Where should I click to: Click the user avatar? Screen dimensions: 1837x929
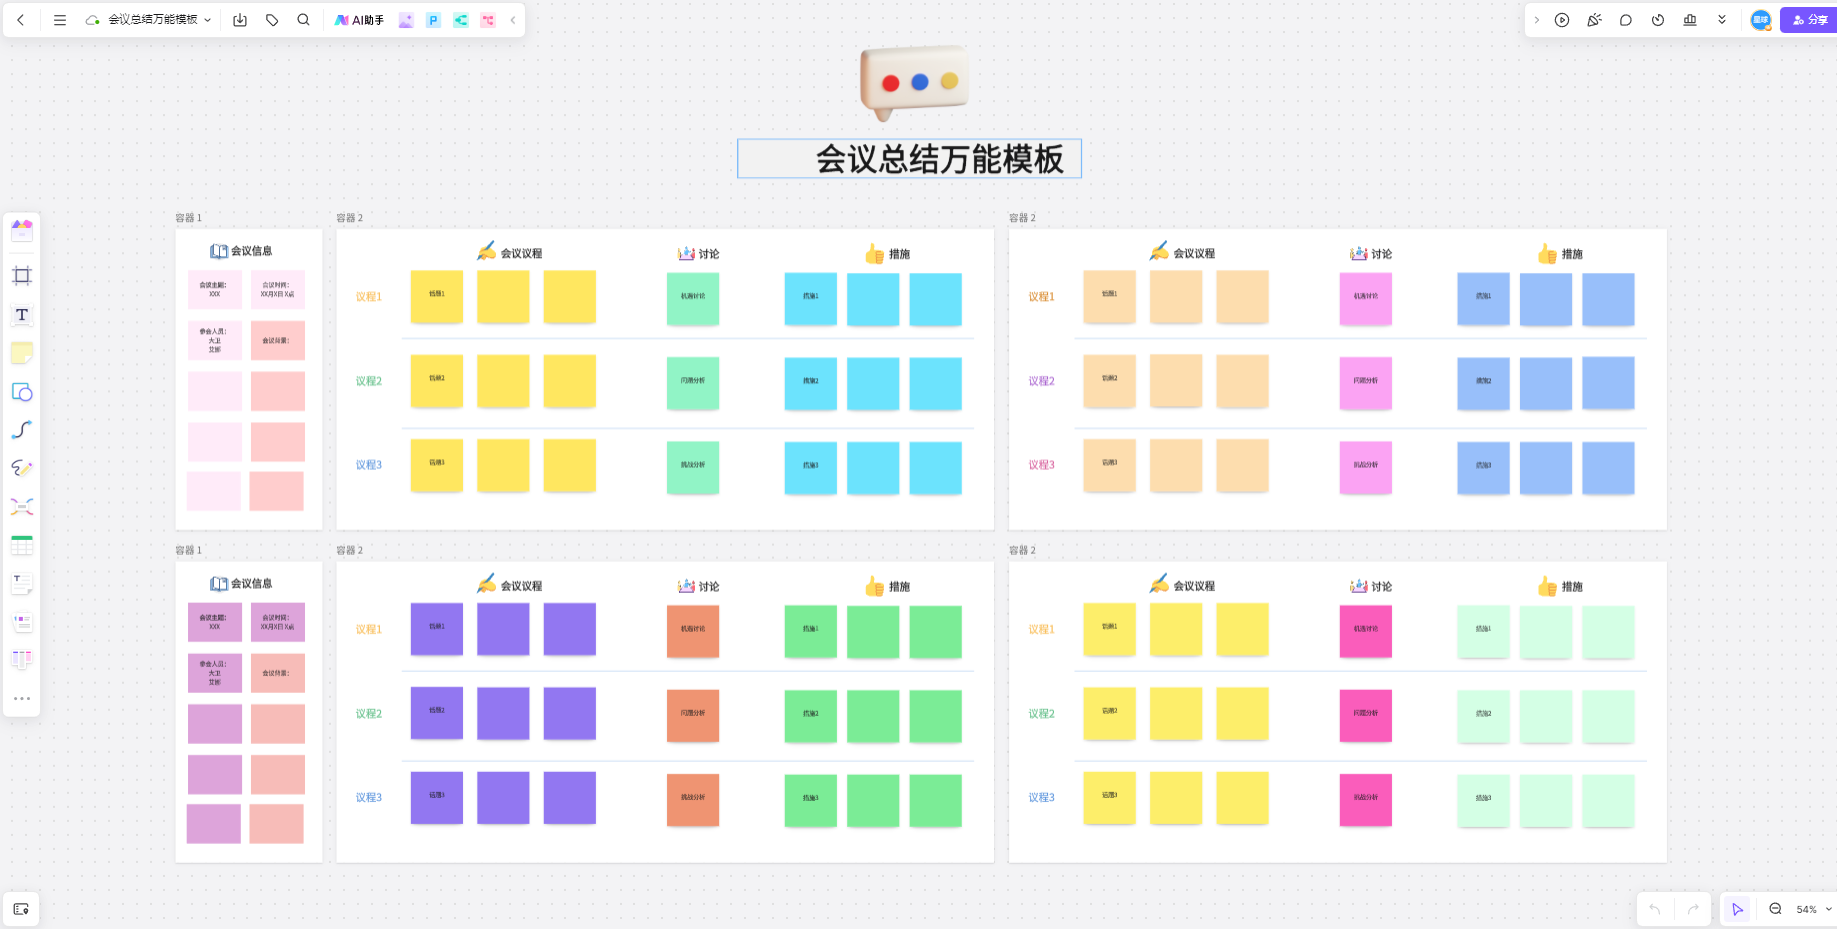(x=1761, y=20)
